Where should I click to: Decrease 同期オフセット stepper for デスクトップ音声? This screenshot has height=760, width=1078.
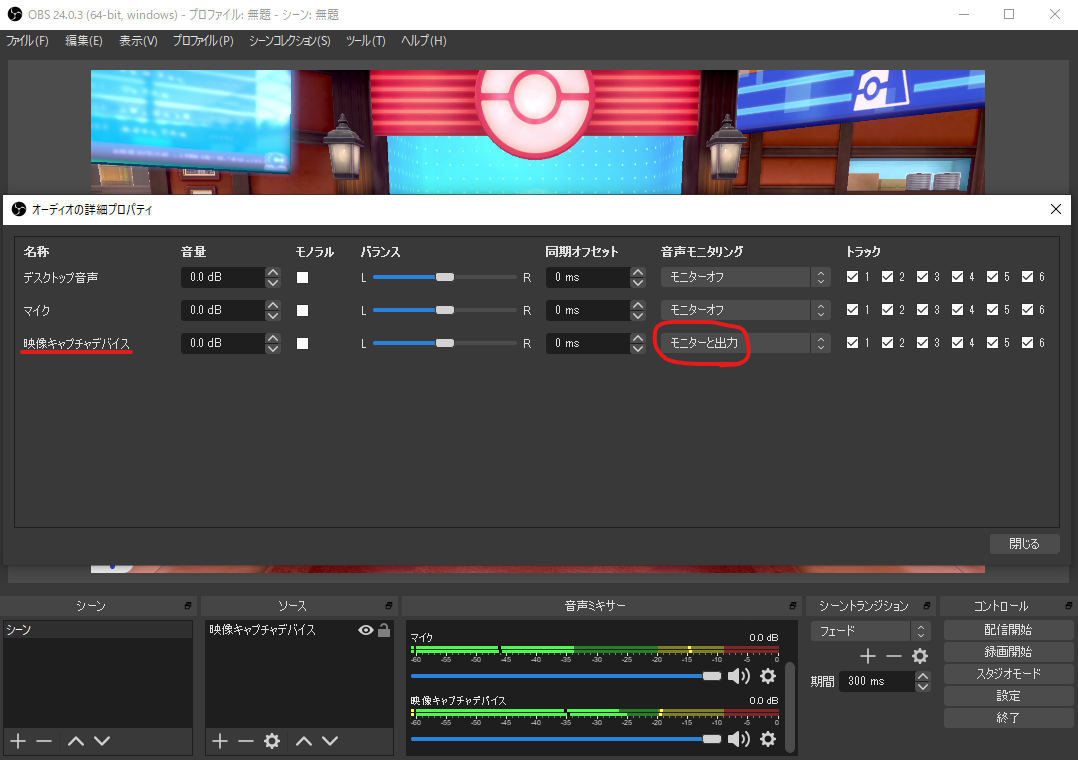pyautogui.click(x=638, y=283)
